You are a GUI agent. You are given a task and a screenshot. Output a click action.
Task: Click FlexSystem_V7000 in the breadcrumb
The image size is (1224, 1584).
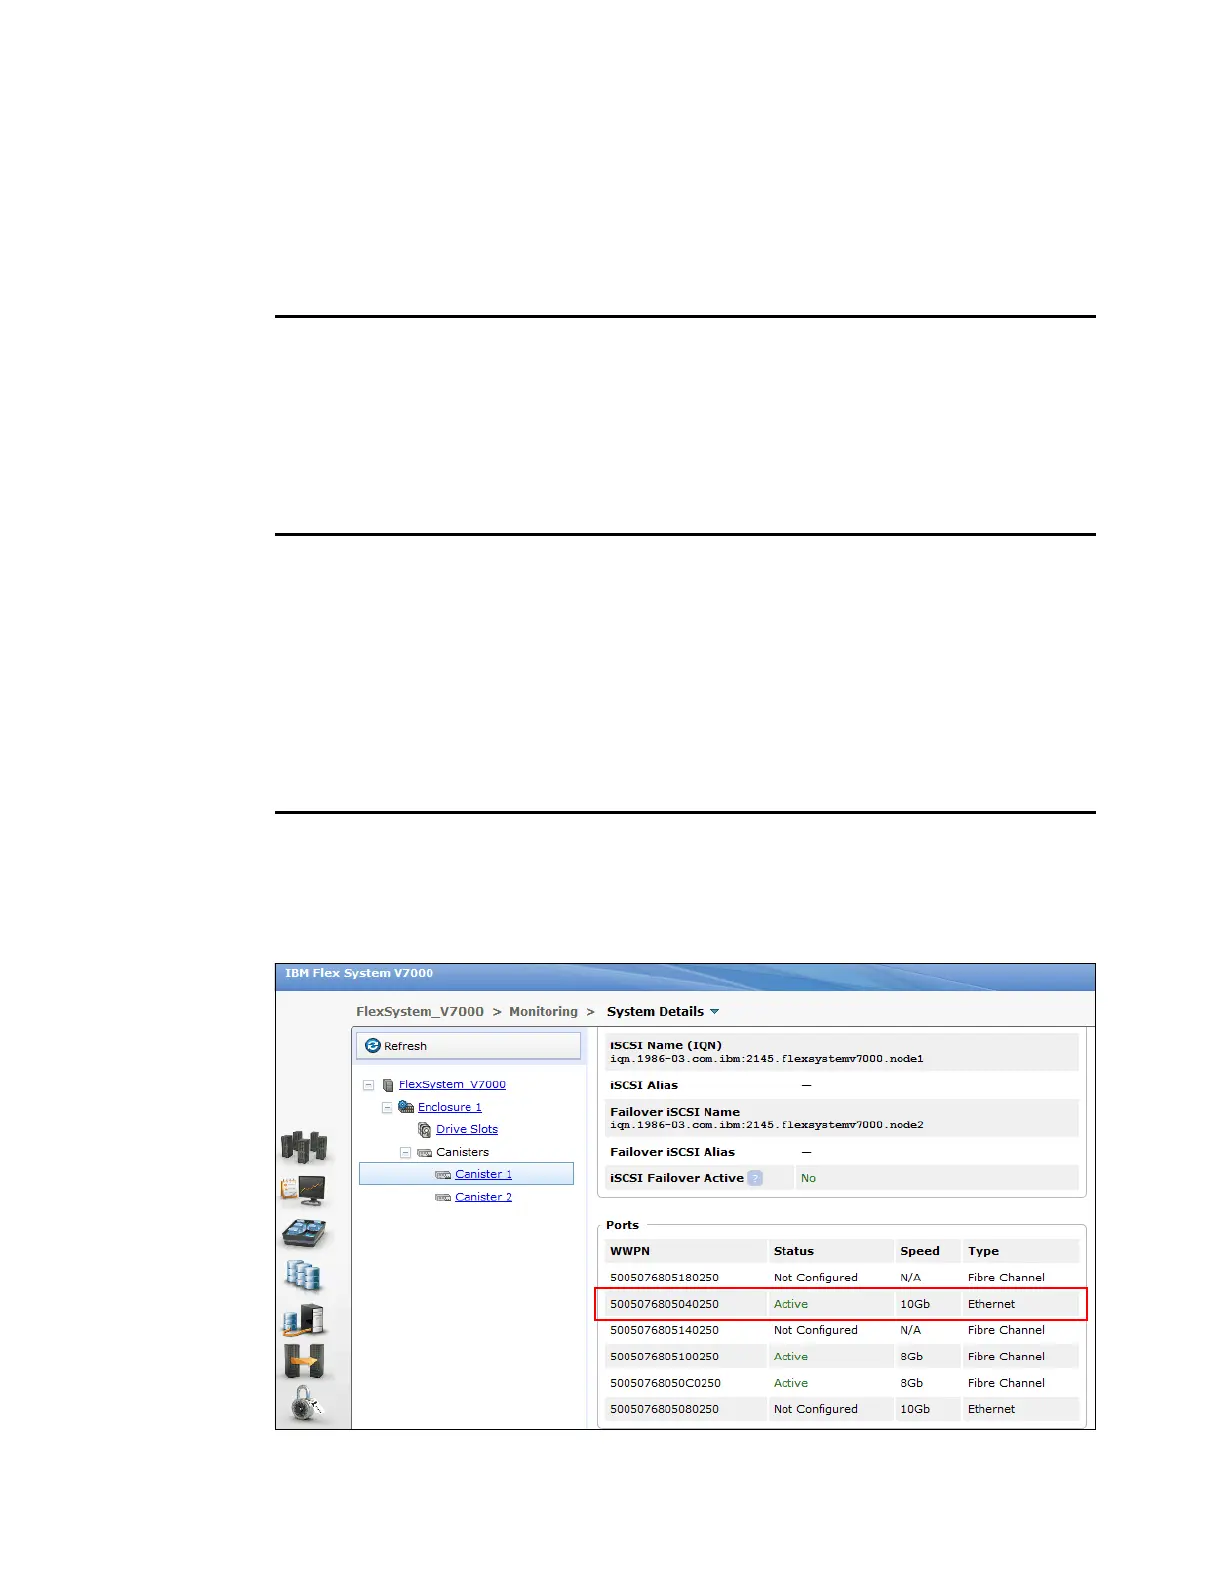click(420, 1012)
